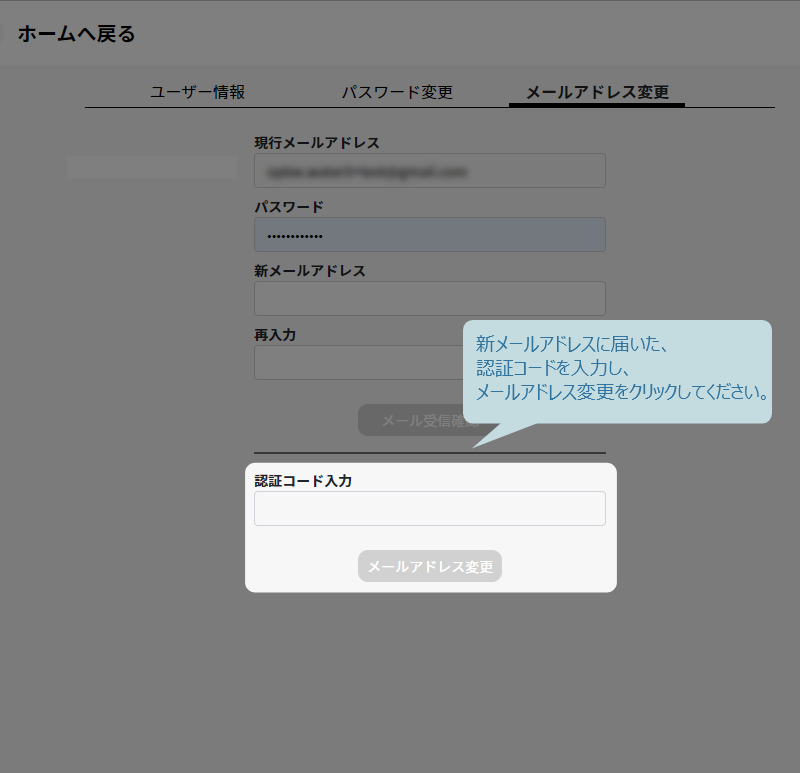Click the 認証コード入力 label
The width and height of the screenshot is (800, 773).
point(303,481)
